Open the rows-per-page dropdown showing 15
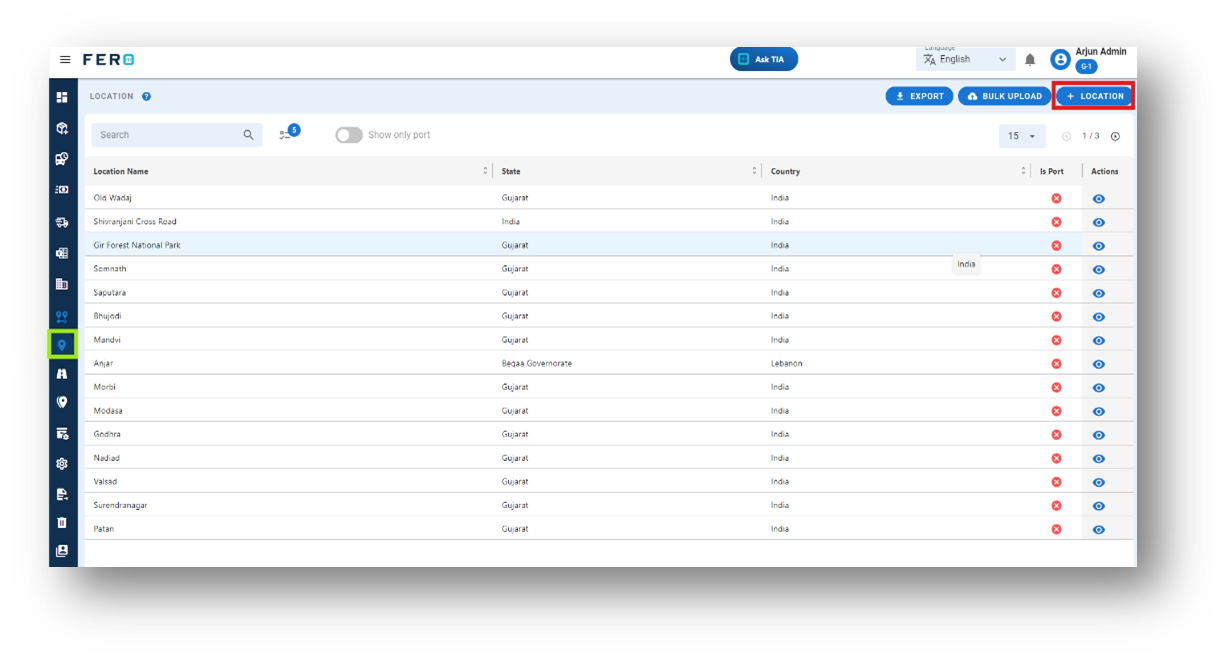Viewport: 1232px width, 662px height. point(1022,136)
